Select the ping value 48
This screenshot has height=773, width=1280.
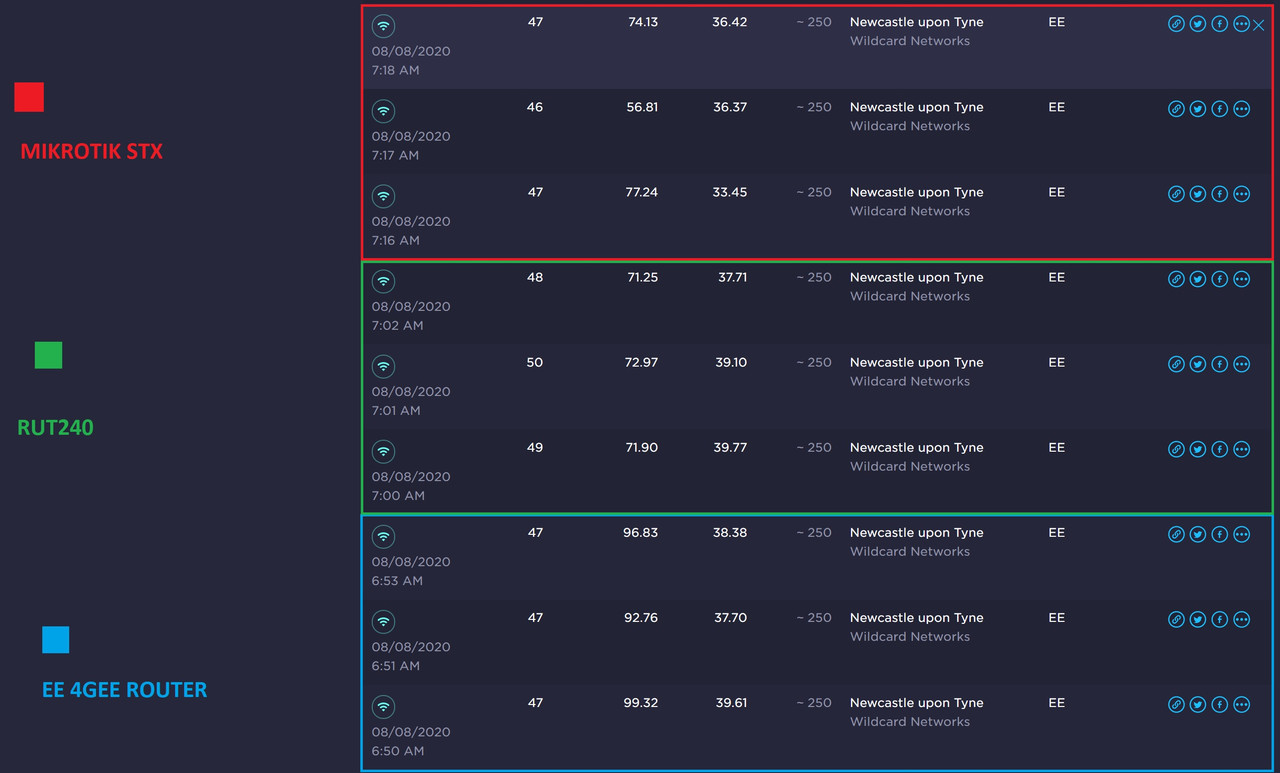point(535,278)
